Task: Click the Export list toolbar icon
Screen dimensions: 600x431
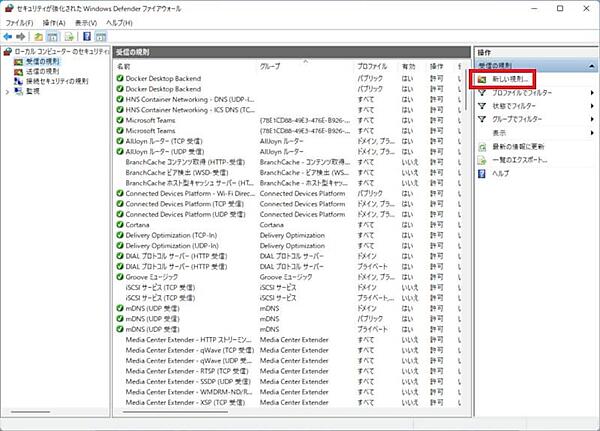Action: click(x=69, y=37)
